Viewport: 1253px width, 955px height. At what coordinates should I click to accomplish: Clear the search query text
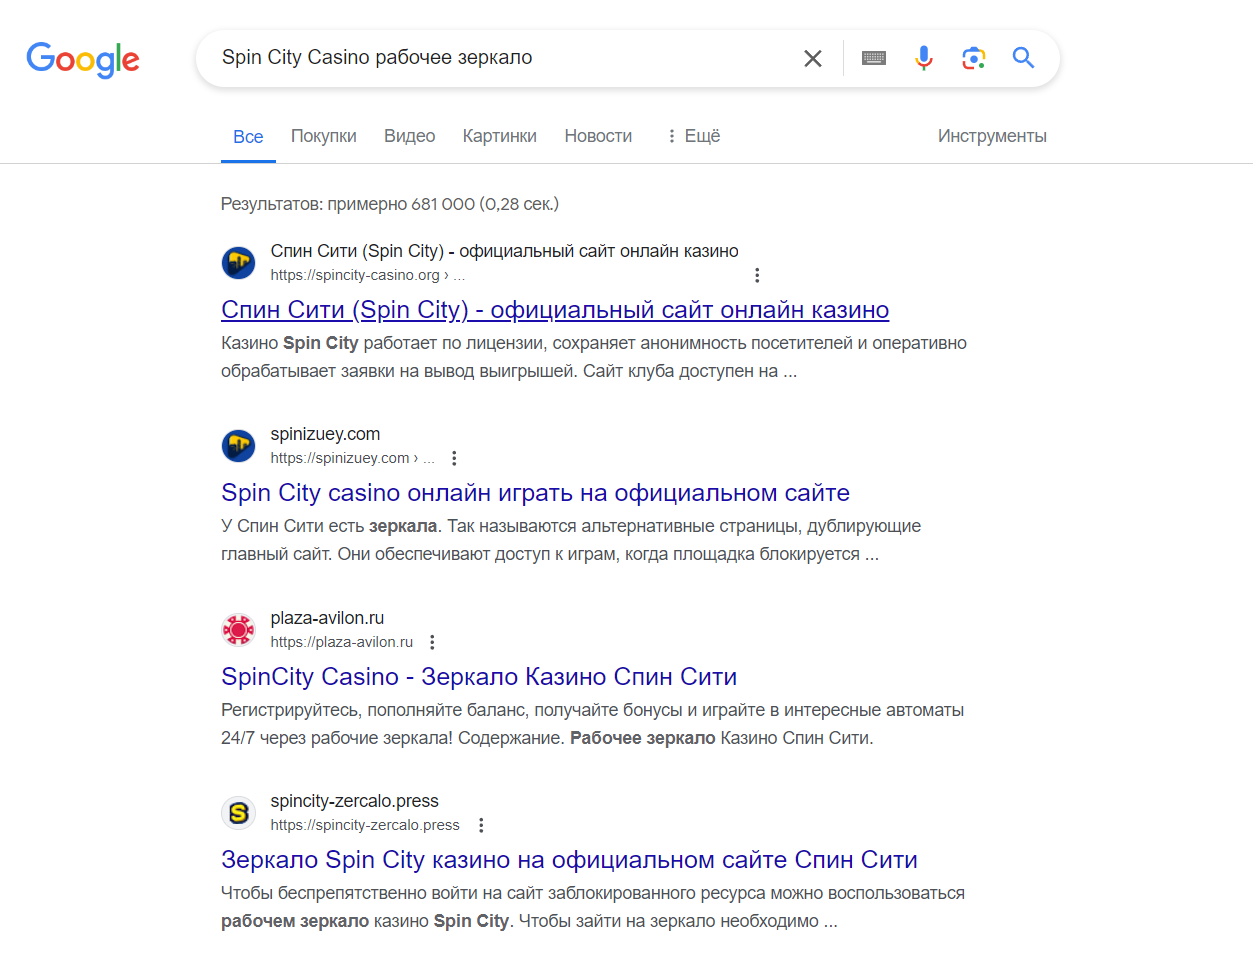tap(813, 58)
